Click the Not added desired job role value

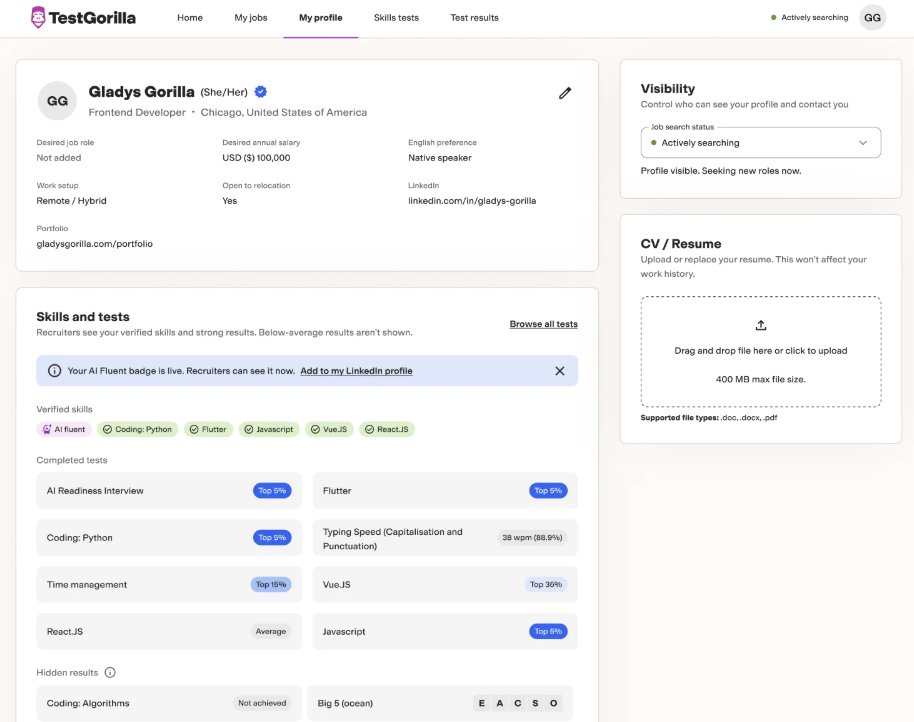[59, 158]
